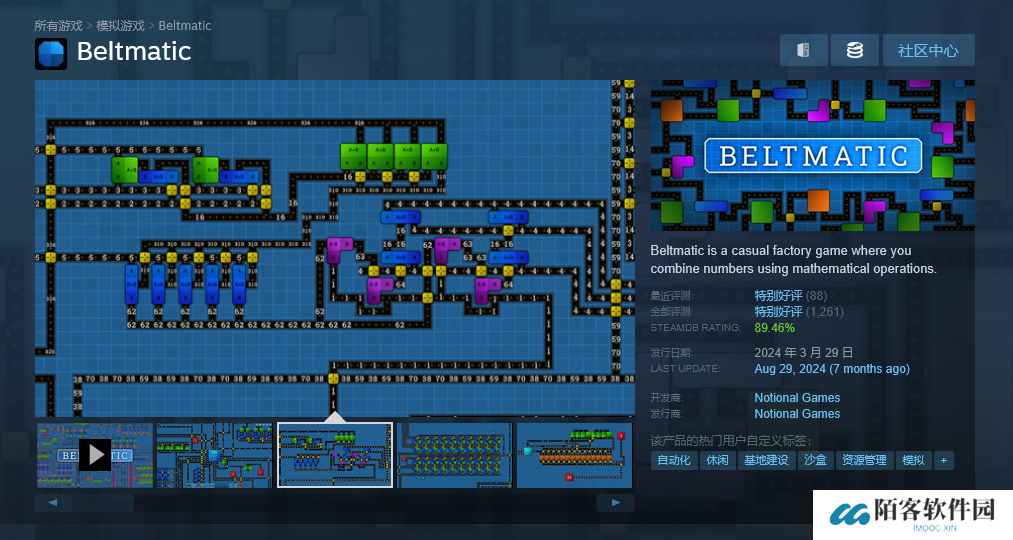Select the 休闲 tag

(717, 461)
